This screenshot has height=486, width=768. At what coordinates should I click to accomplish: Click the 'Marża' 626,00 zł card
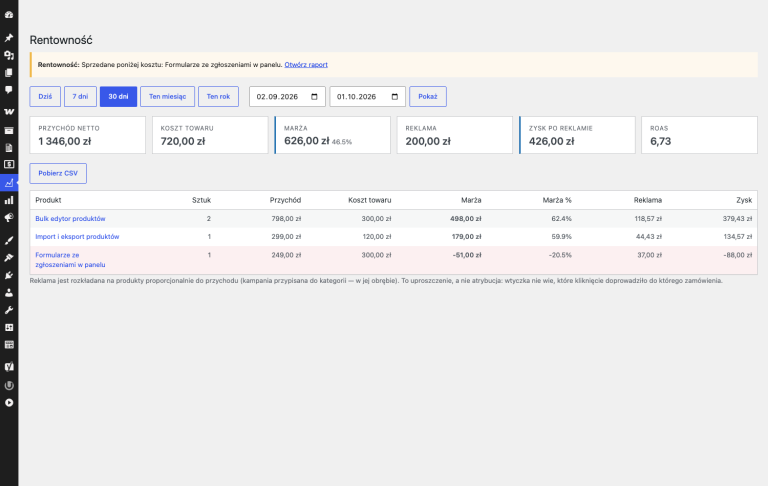pos(333,135)
